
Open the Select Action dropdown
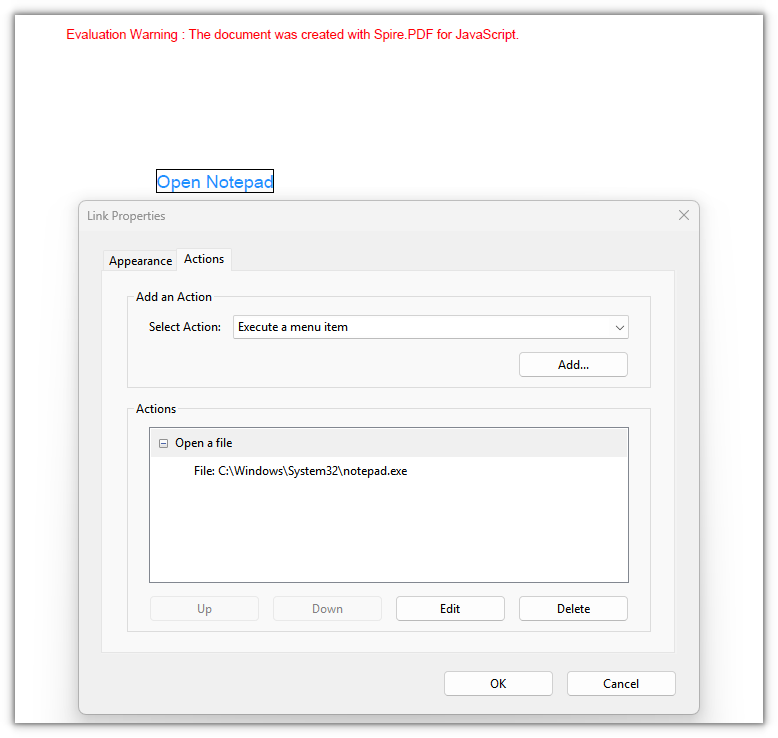pos(431,327)
